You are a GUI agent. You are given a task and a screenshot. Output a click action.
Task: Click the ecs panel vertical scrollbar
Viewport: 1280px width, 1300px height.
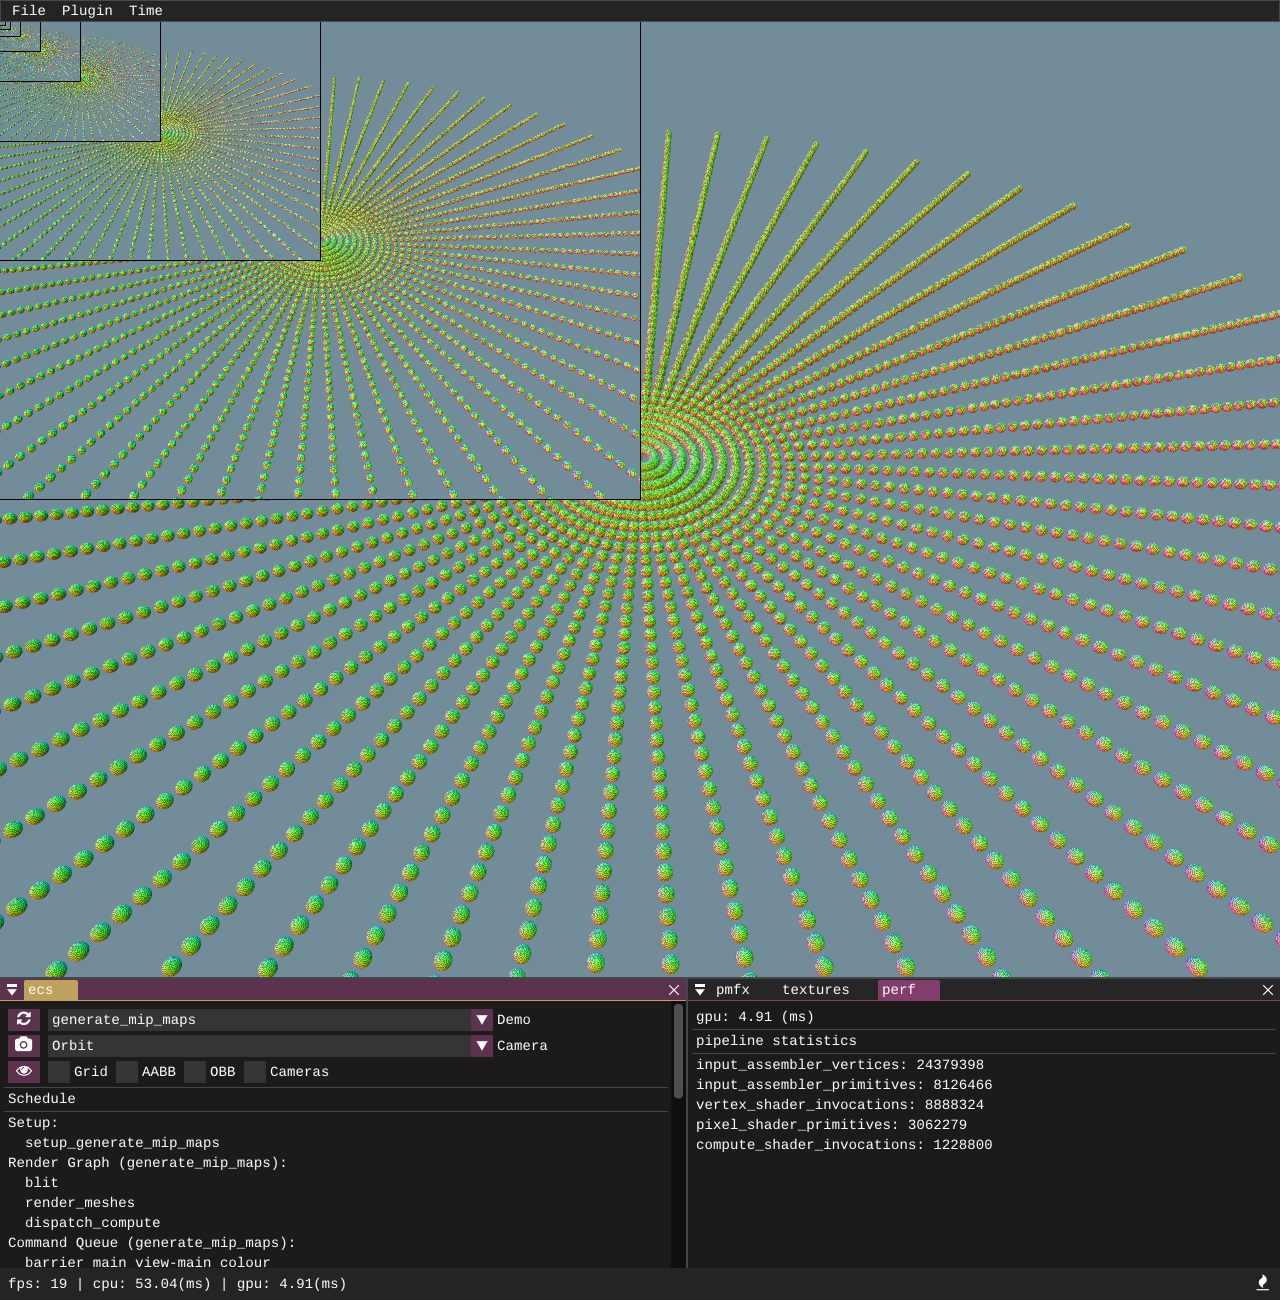pos(678,1050)
